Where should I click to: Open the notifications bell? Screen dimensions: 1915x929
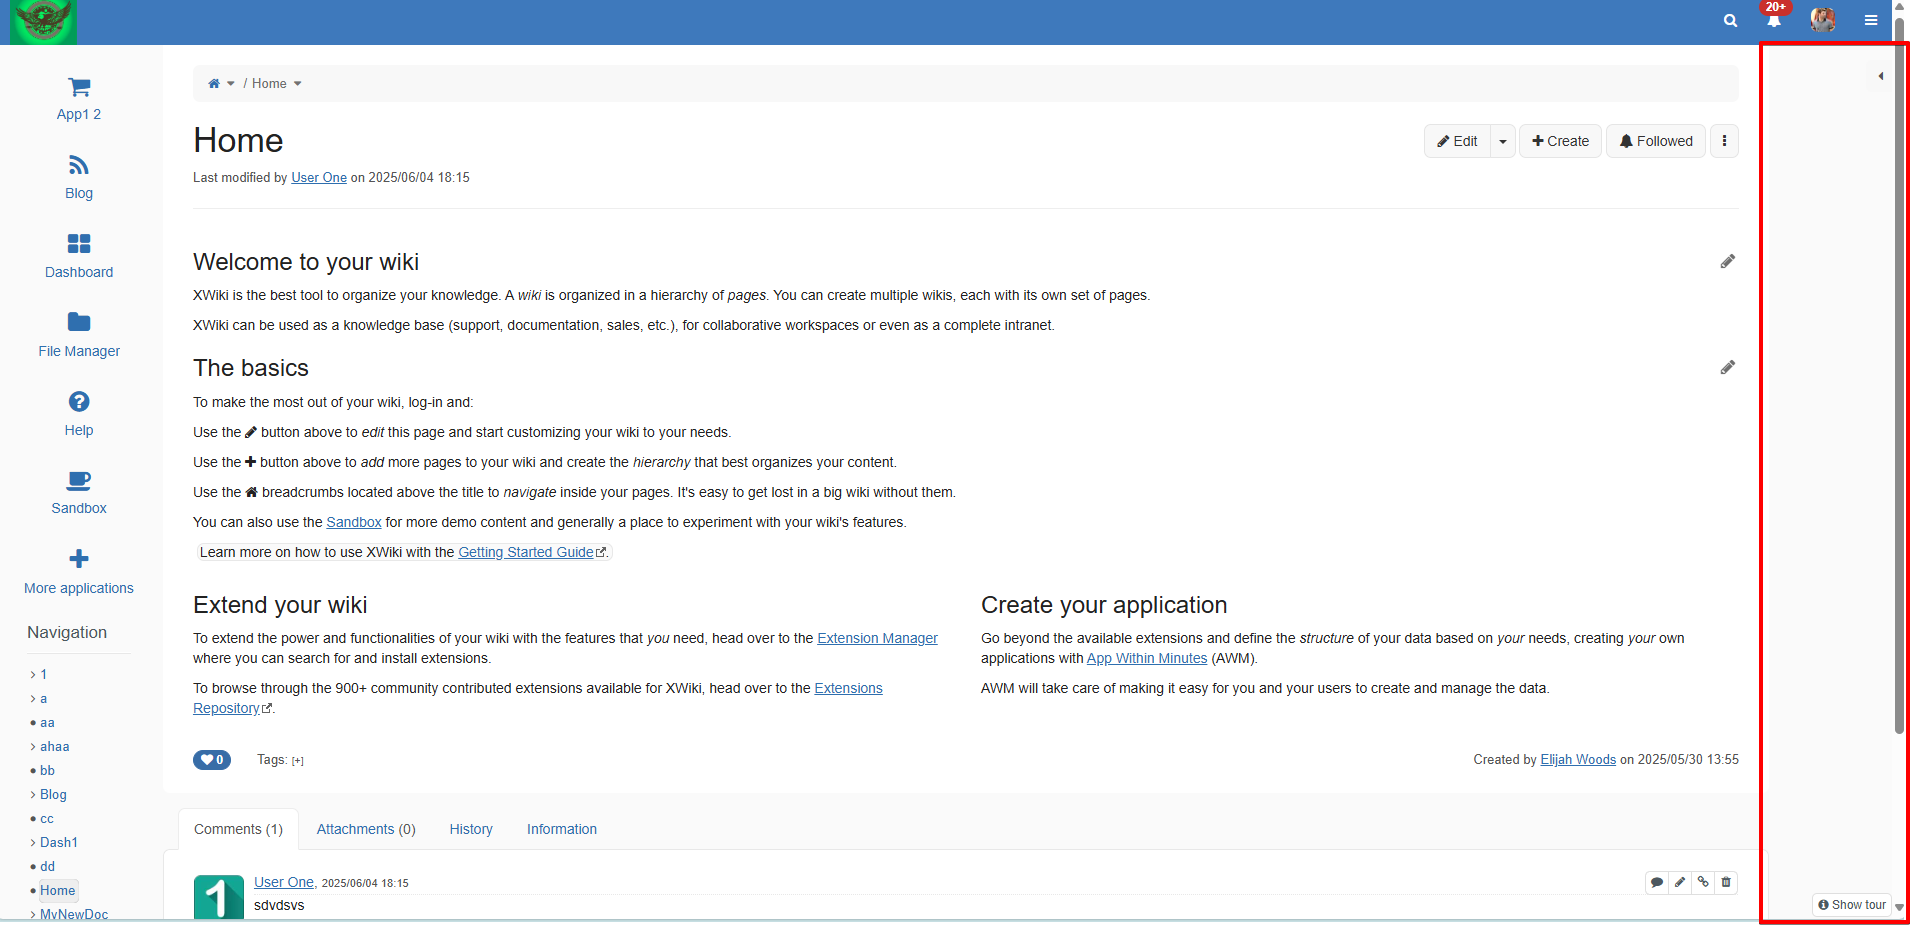tap(1774, 21)
